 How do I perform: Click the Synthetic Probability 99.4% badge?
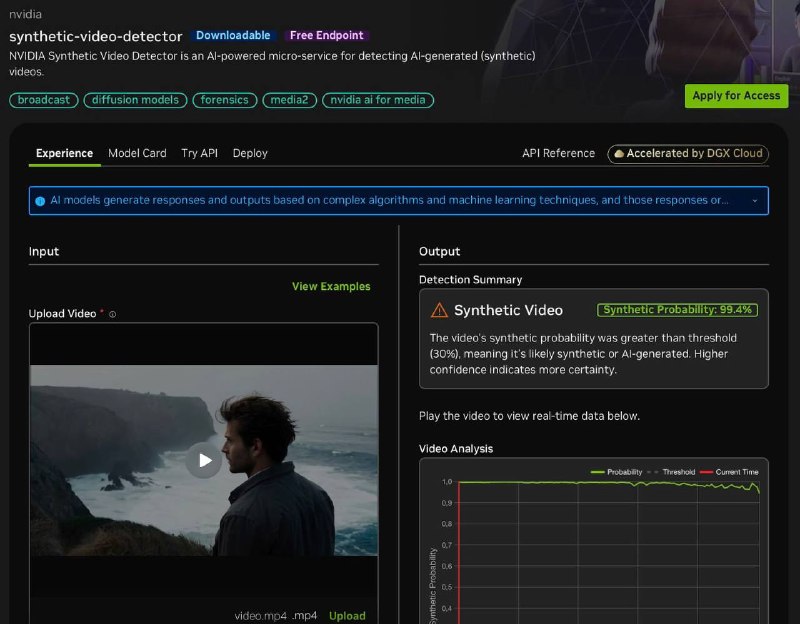677,310
